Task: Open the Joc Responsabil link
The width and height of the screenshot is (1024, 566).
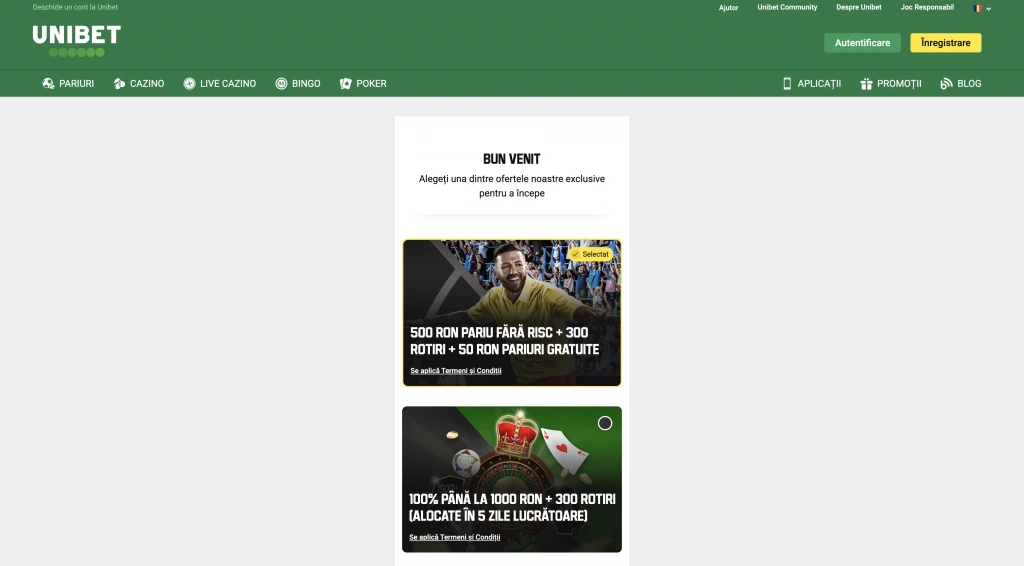Action: tap(926, 8)
